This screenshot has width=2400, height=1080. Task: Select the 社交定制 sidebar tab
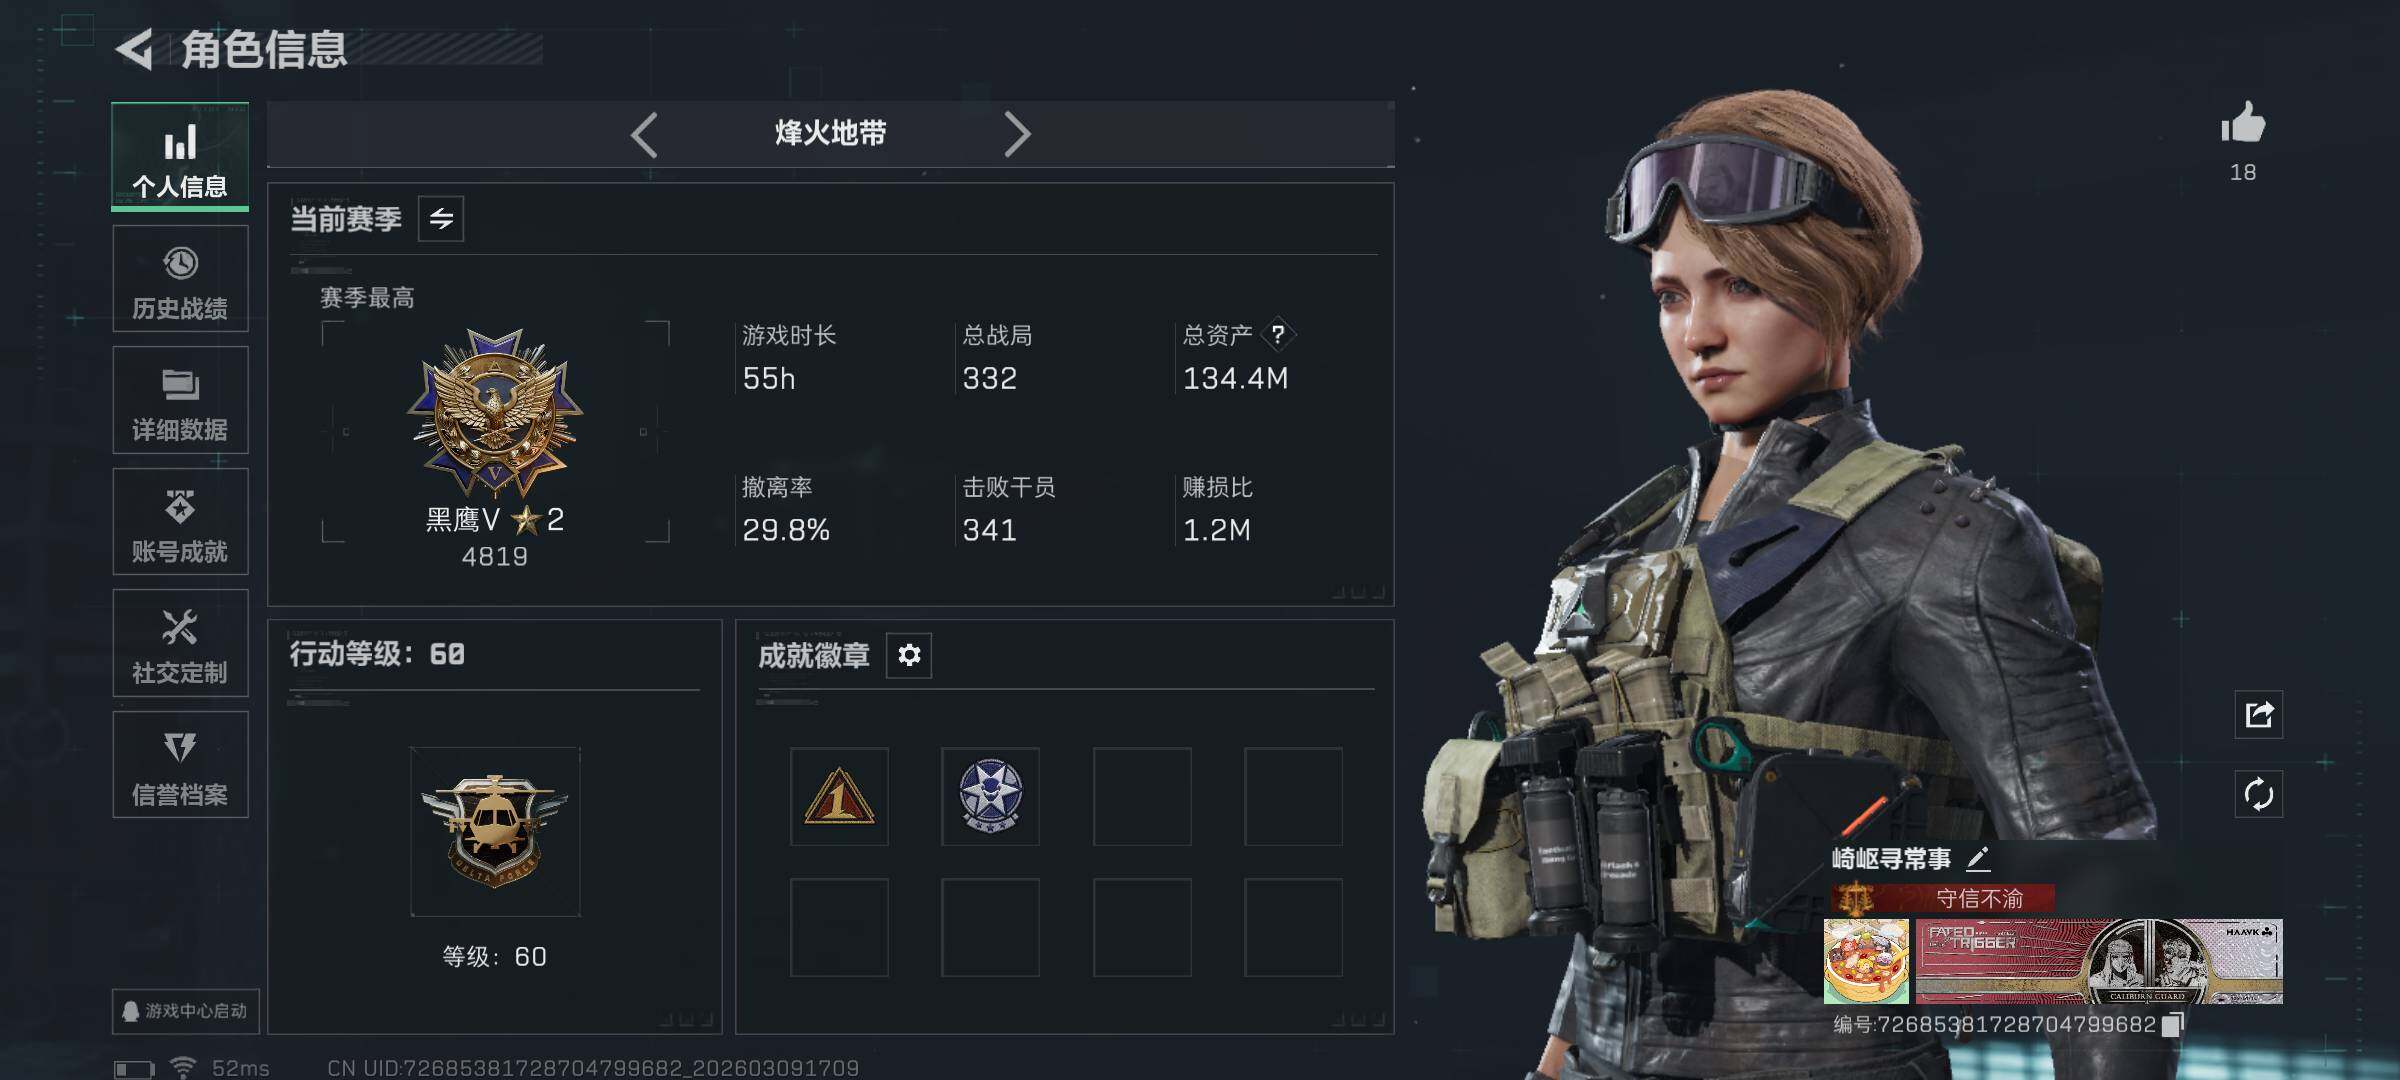coord(180,643)
